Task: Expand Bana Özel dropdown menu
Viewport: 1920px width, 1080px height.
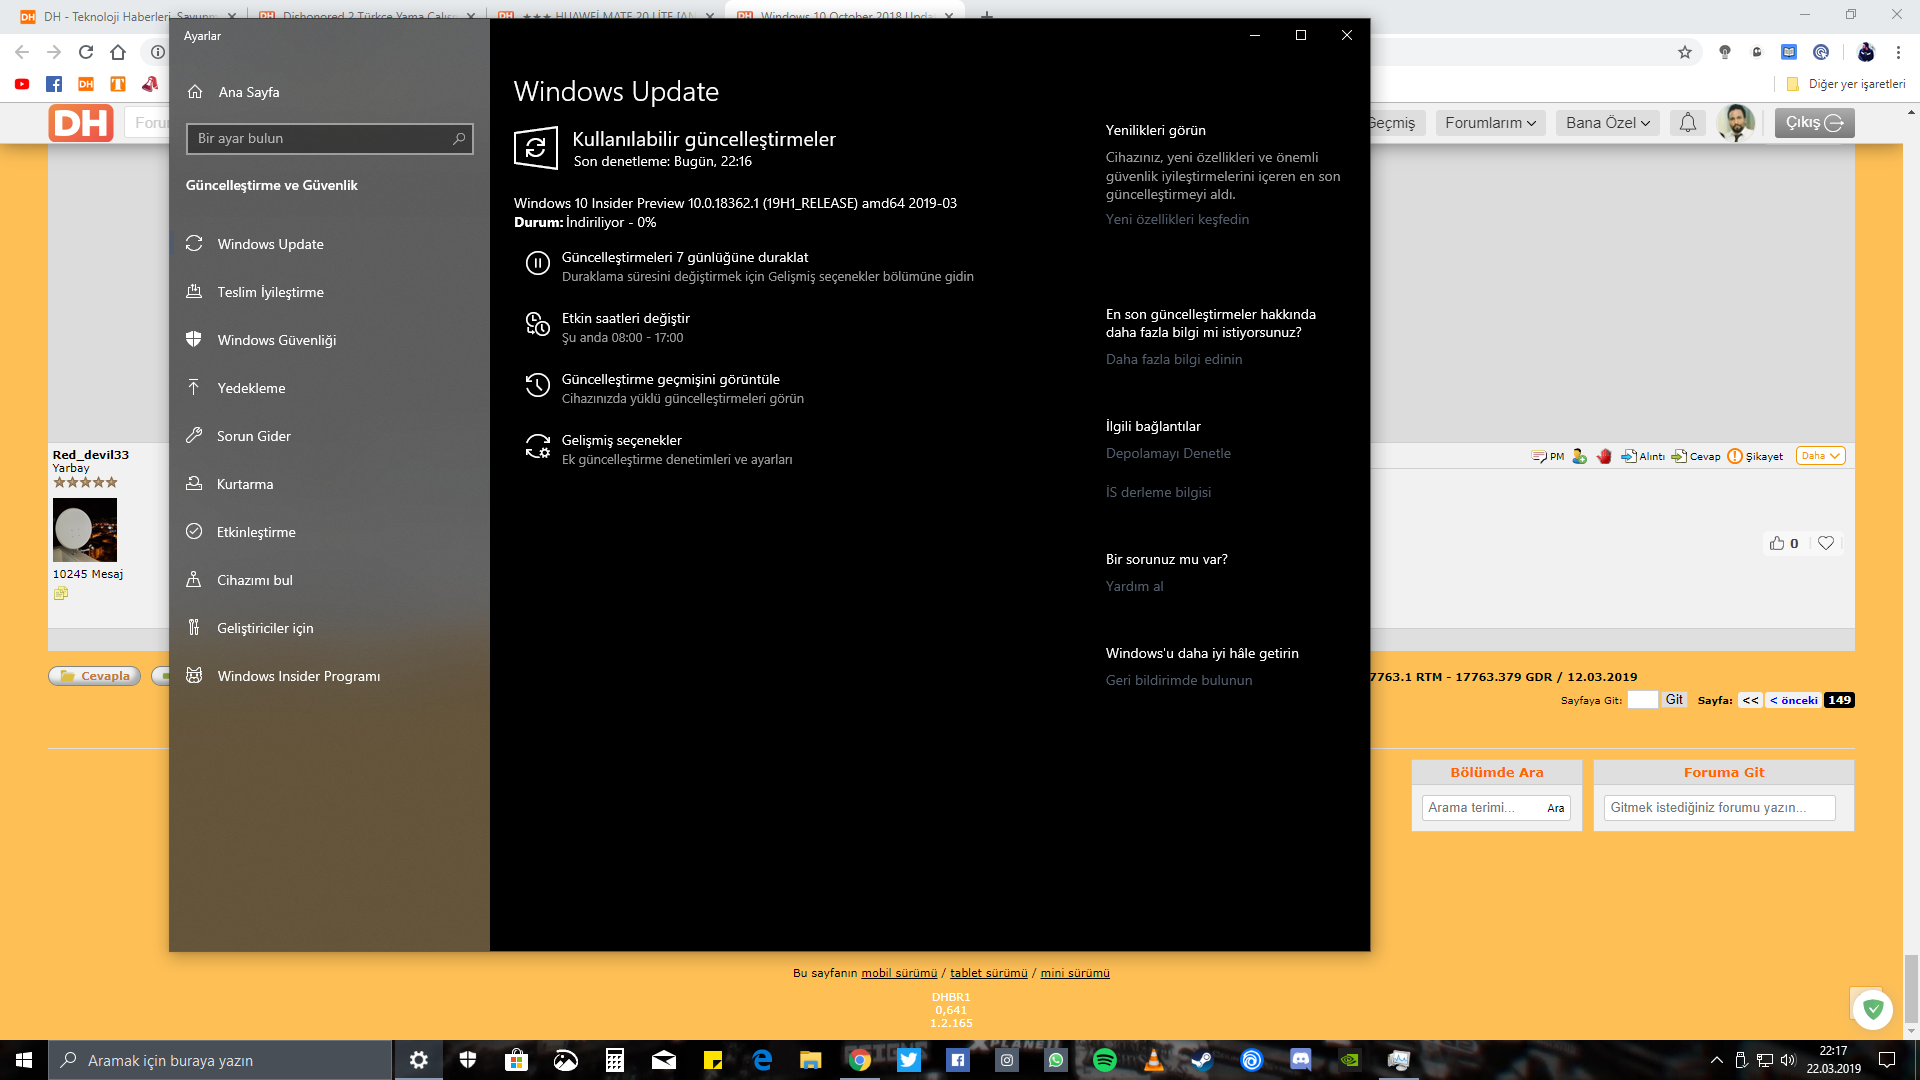Action: tap(1608, 123)
